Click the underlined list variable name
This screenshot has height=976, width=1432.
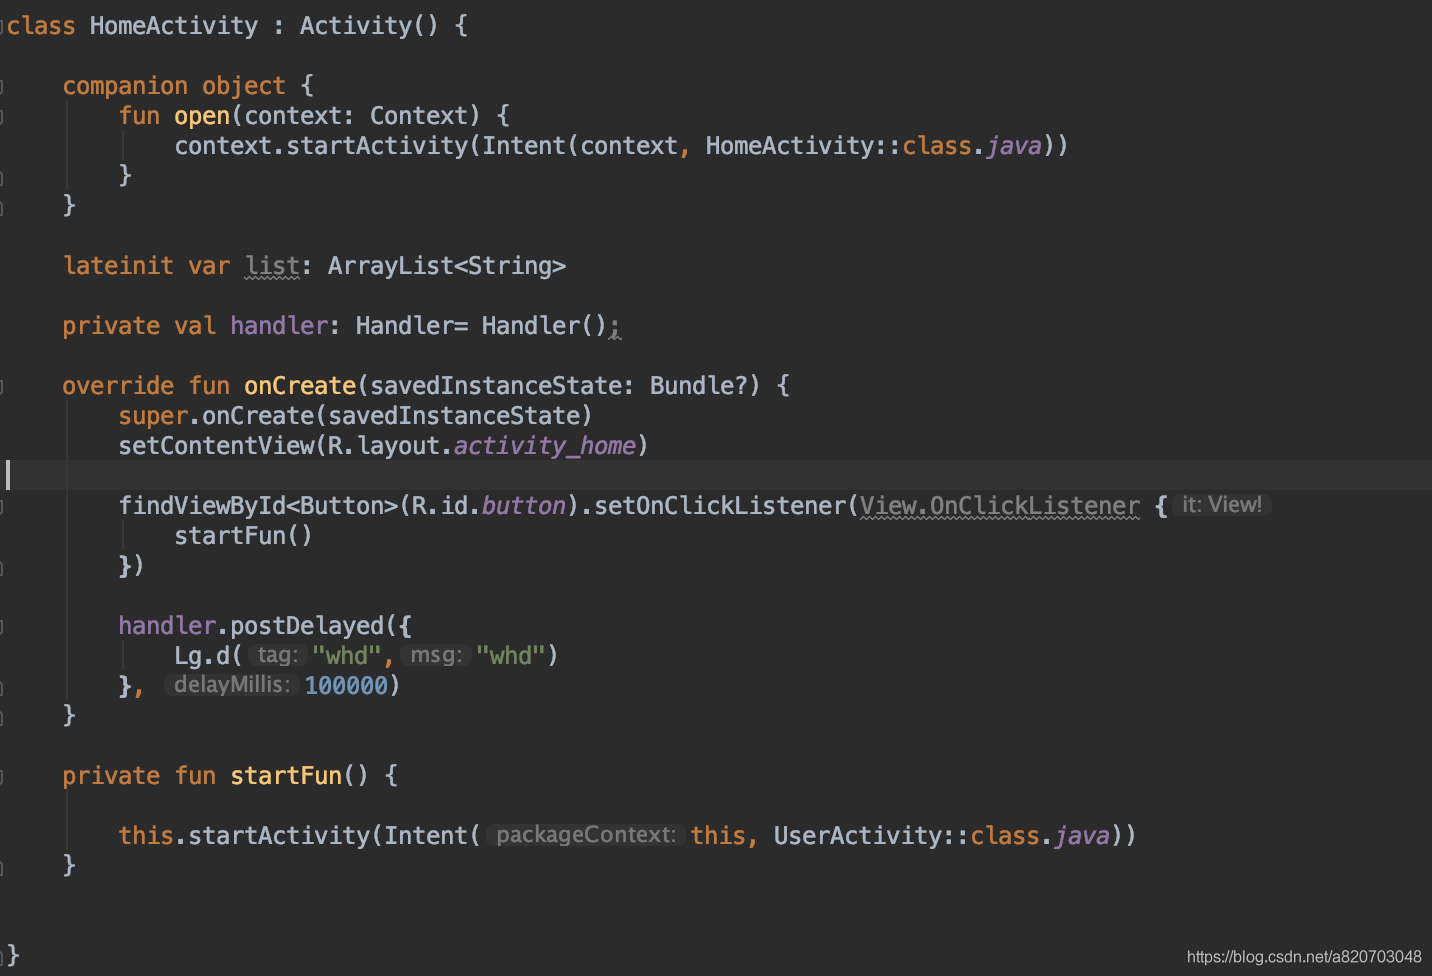(272, 266)
